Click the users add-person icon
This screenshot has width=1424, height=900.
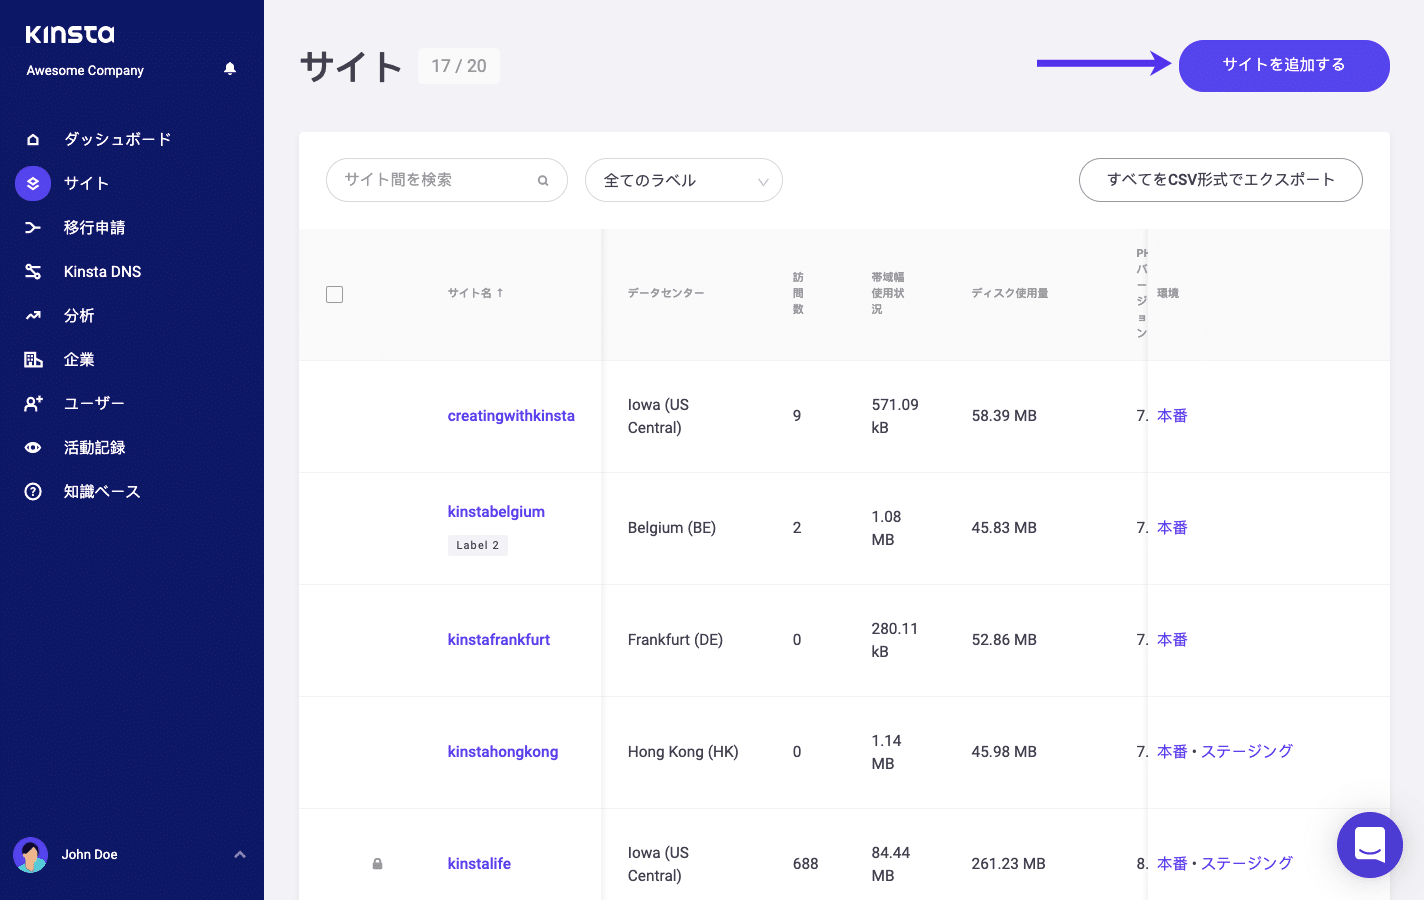coord(33,403)
